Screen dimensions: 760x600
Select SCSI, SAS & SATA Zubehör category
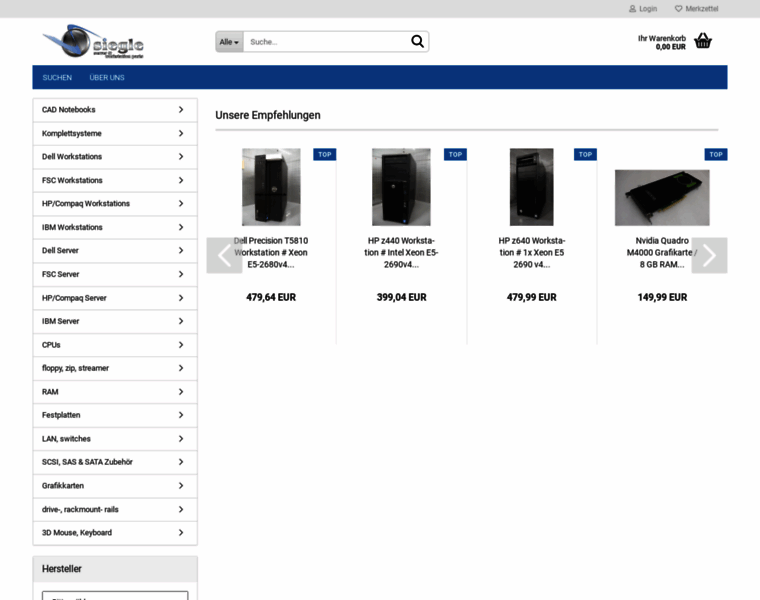click(x=115, y=462)
